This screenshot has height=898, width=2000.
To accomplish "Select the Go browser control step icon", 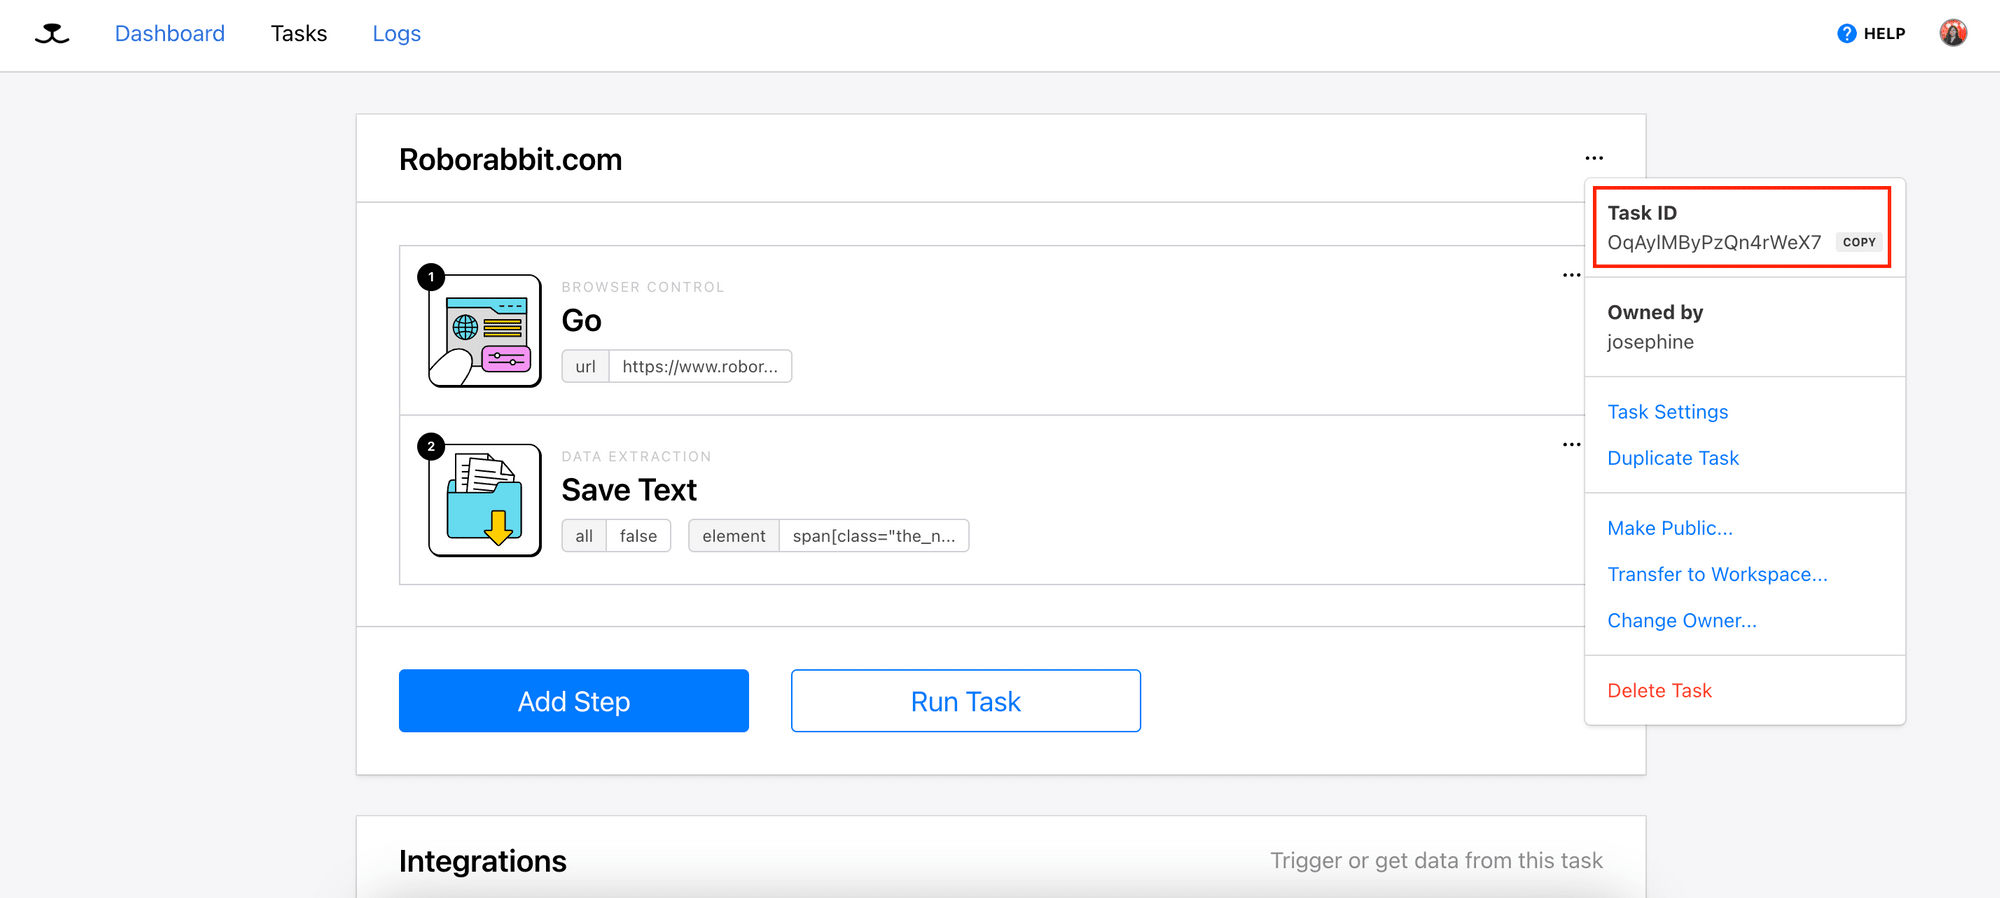I will pyautogui.click(x=484, y=328).
